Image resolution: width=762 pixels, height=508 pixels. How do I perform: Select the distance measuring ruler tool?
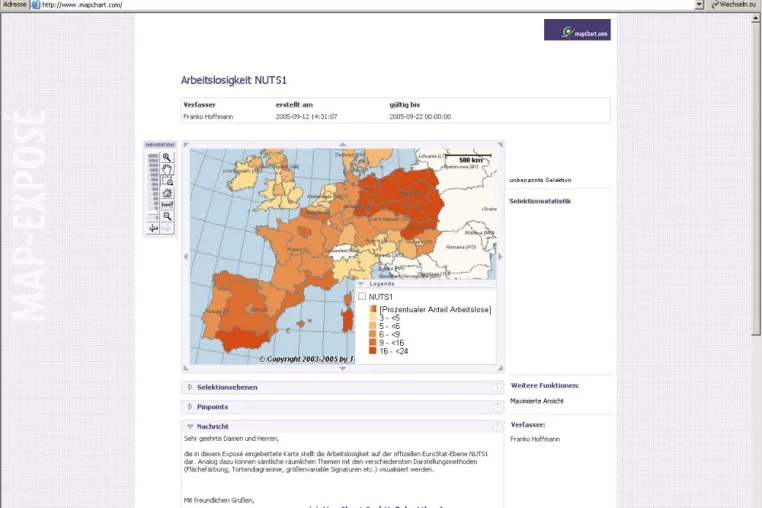pos(167,205)
